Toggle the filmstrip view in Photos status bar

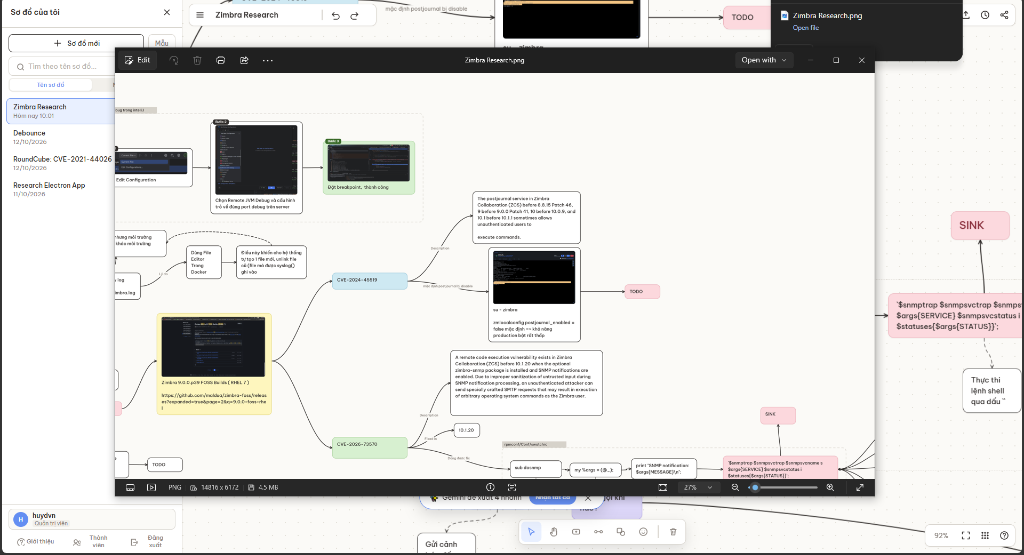point(130,487)
